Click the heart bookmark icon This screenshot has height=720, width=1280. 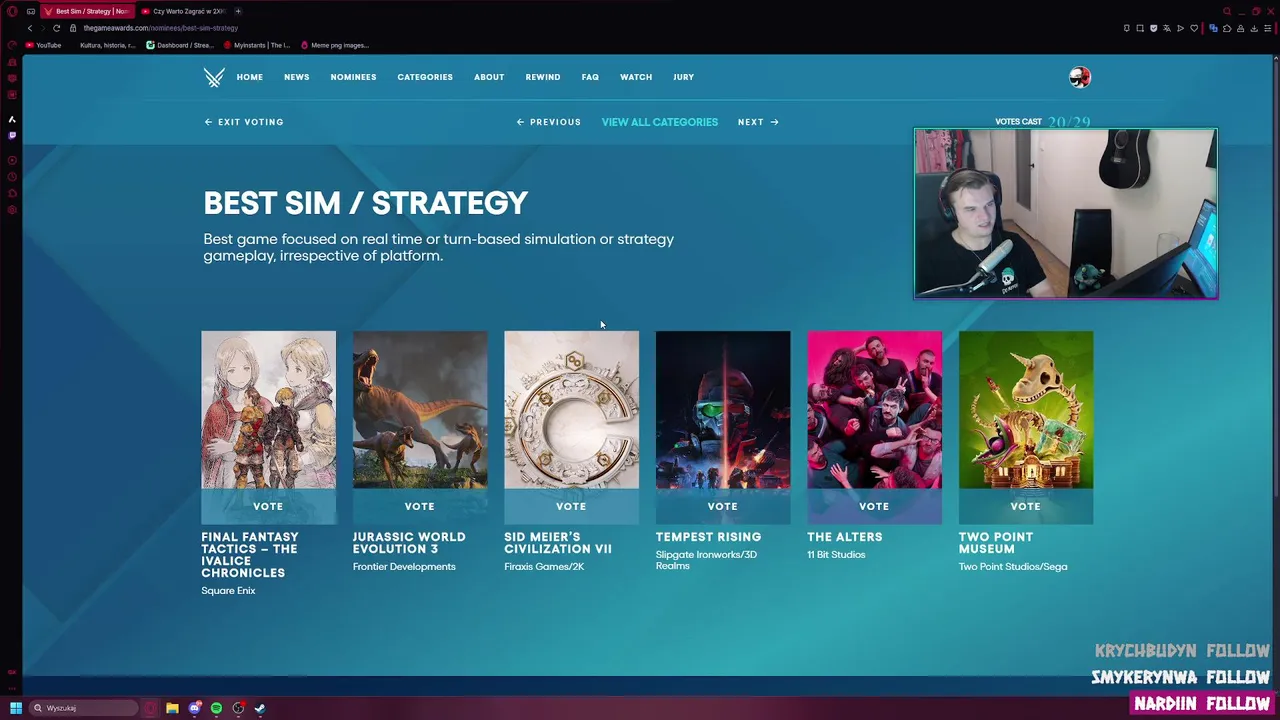click(x=1194, y=28)
